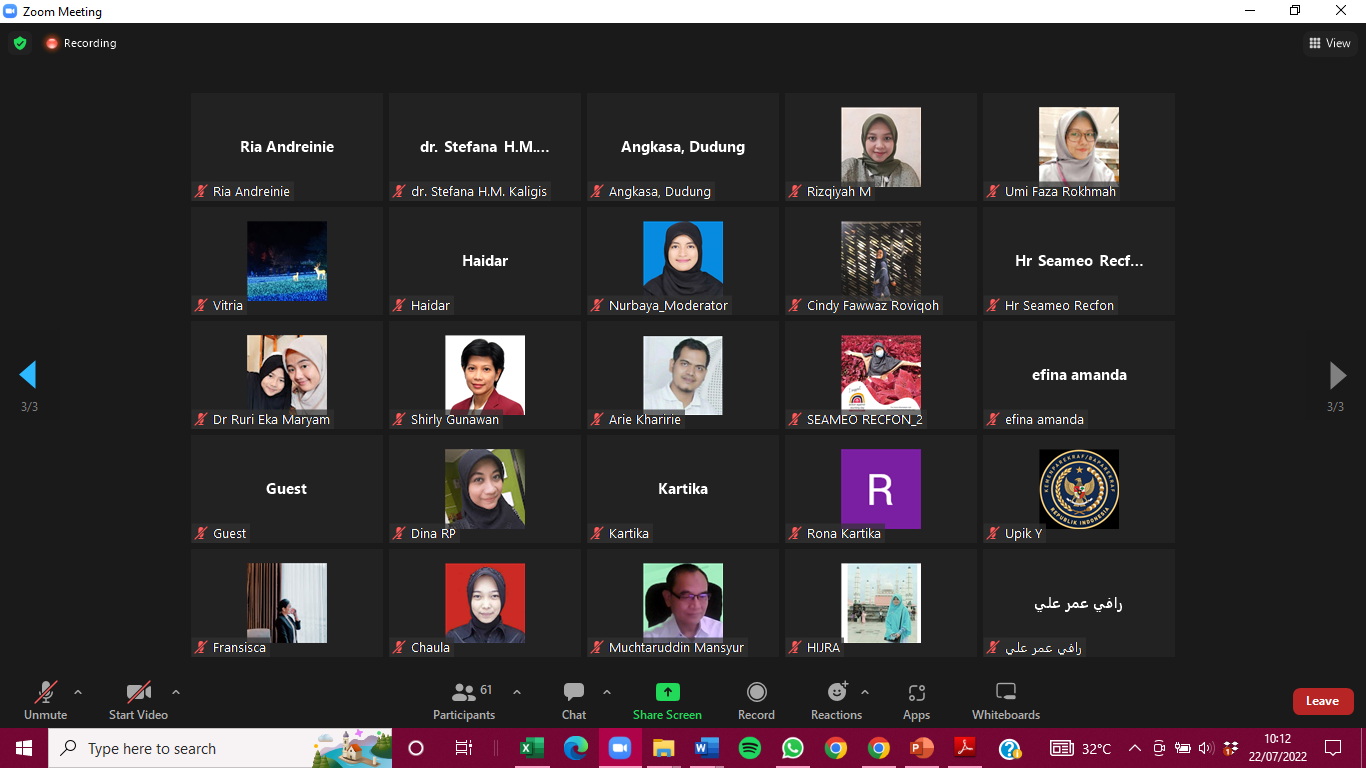Expand audio options arrow beside Unmute
Screen dimensions: 1366x768
[x=78, y=692]
